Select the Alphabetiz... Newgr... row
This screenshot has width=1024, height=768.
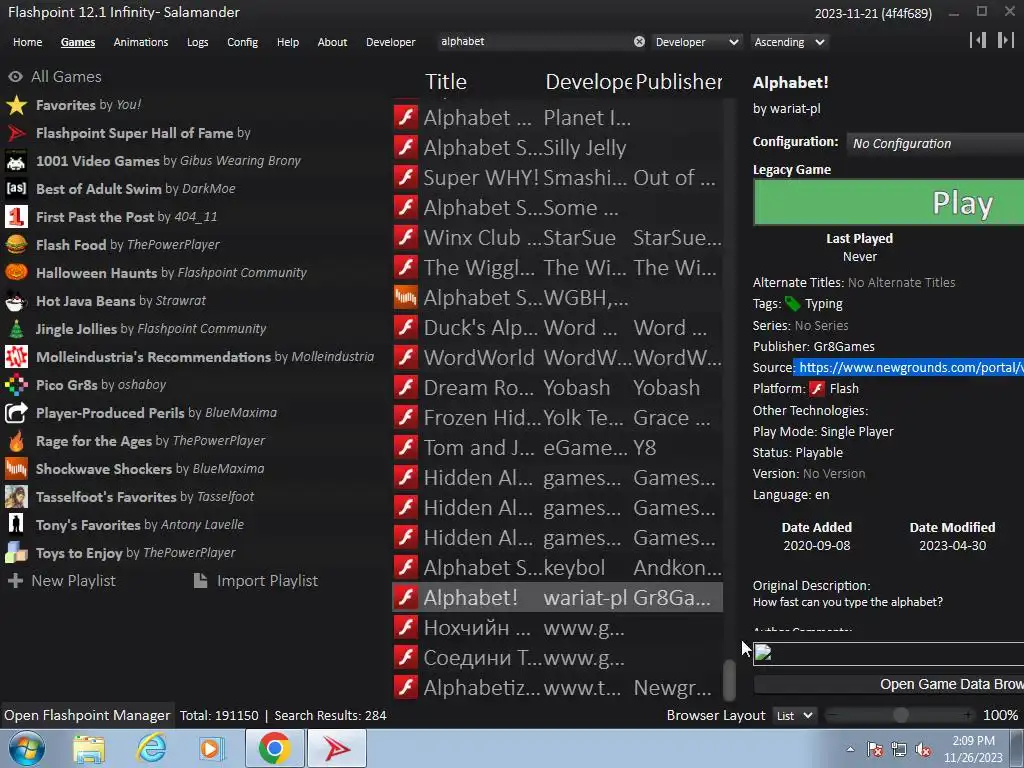click(x=557, y=688)
